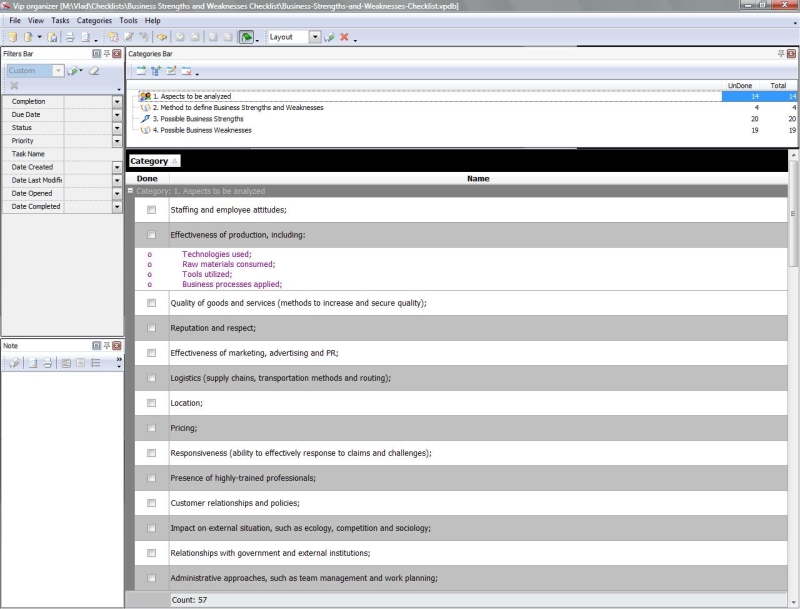Open the Due Date filter dropdown
Screen dimensions: 800x609
click(x=117, y=115)
